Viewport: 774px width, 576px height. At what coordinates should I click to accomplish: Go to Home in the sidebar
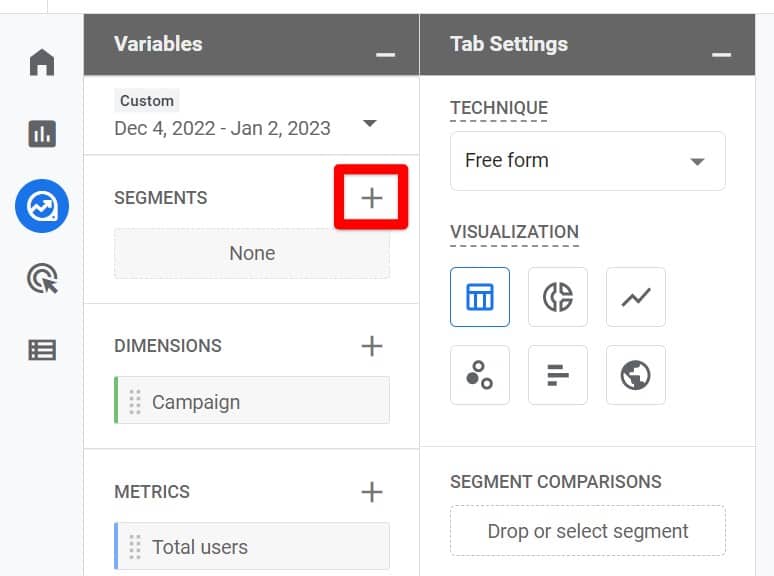tap(42, 62)
